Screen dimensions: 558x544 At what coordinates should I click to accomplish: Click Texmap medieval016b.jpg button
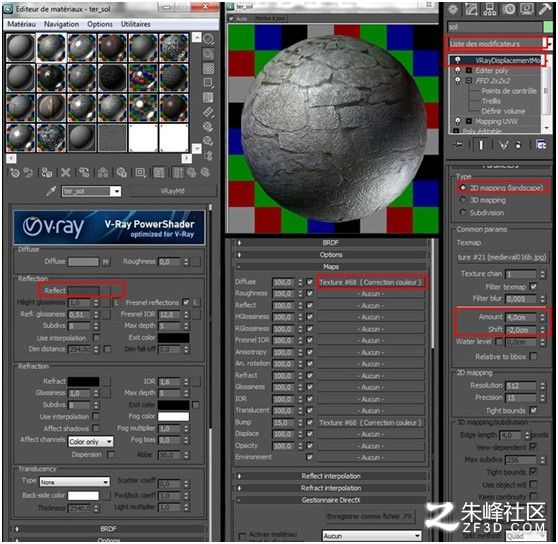(502, 257)
